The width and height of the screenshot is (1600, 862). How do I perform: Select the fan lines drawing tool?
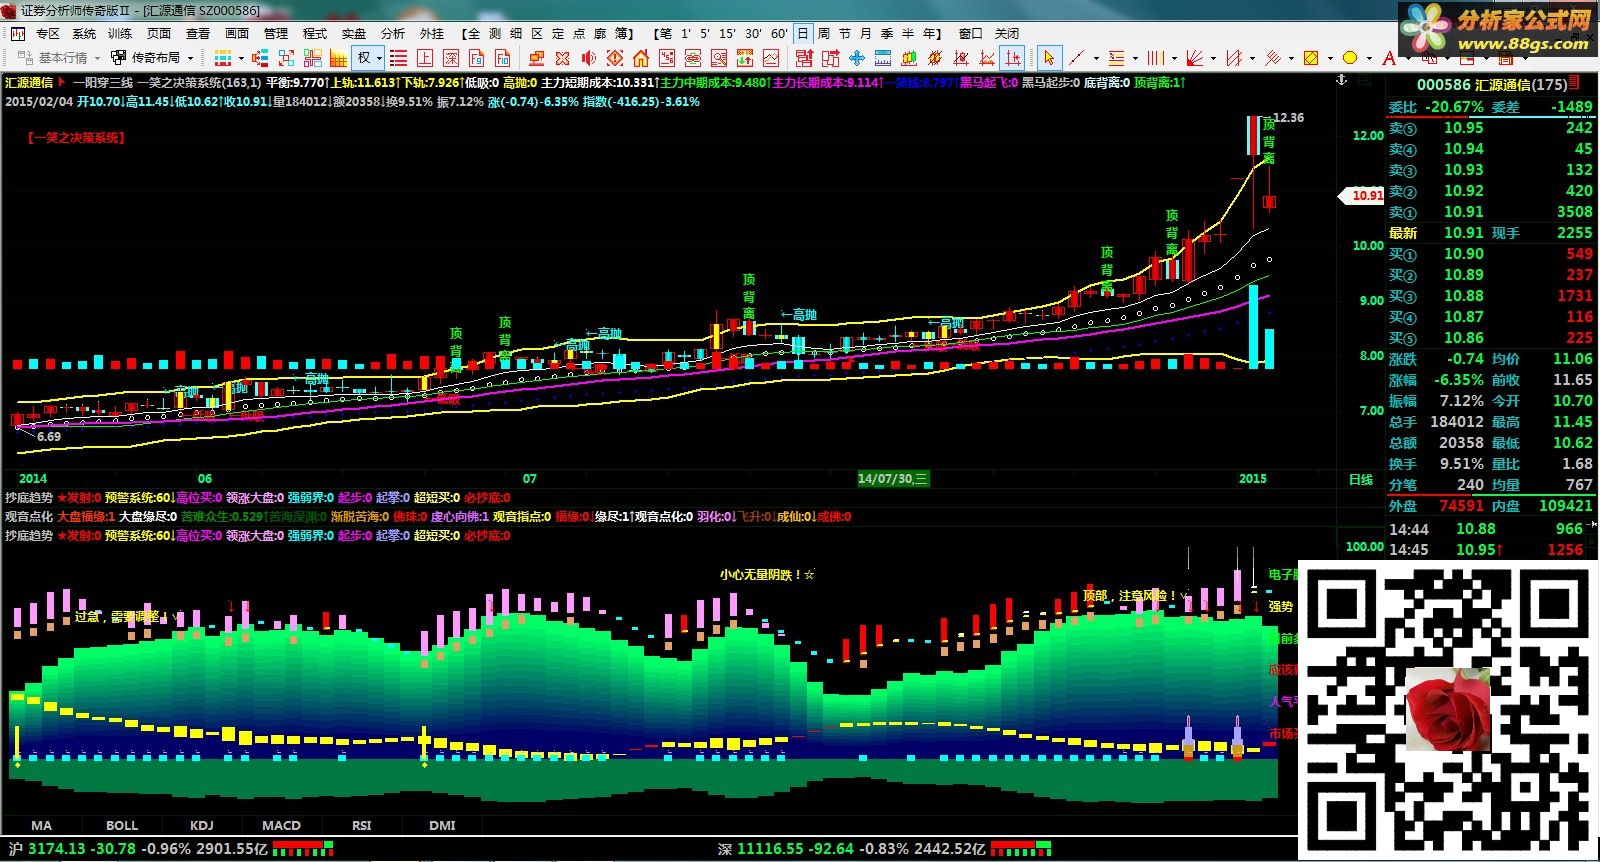pos(1194,58)
